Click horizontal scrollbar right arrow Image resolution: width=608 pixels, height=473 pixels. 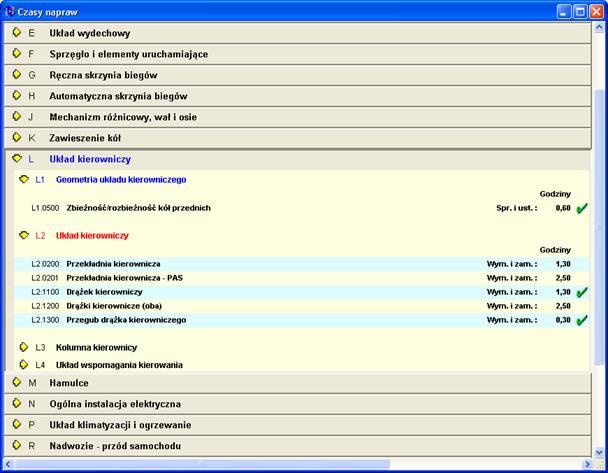[x=587, y=464]
